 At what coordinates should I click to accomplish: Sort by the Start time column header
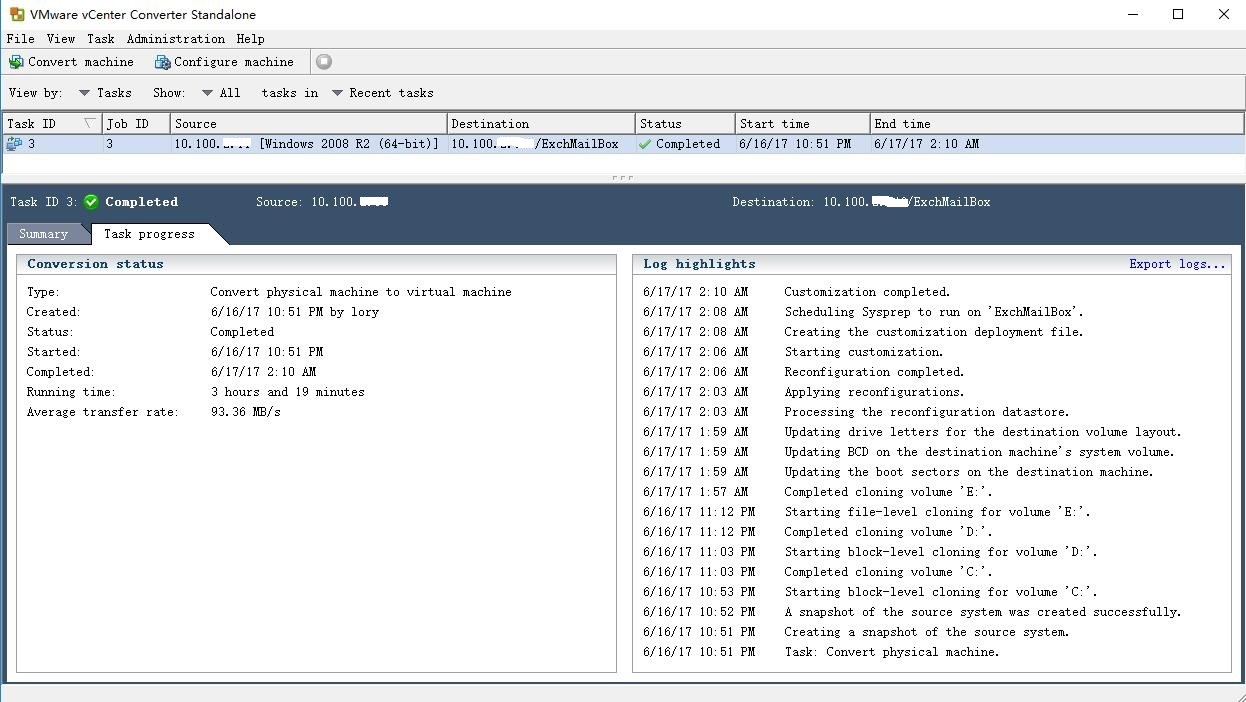[x=802, y=124]
